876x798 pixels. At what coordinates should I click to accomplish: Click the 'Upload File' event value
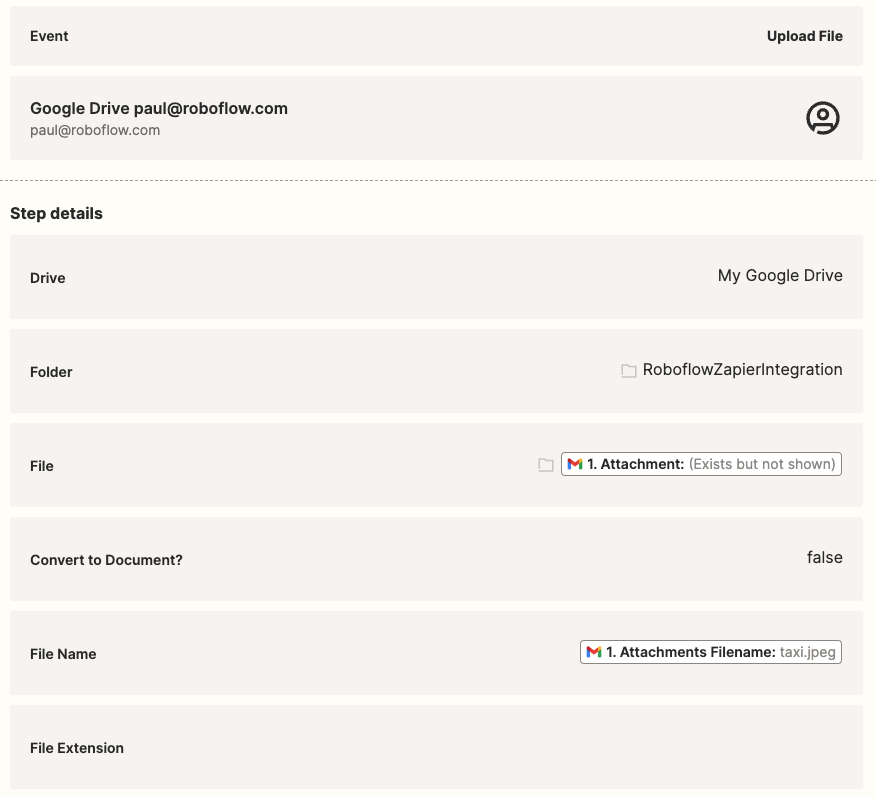click(x=804, y=36)
